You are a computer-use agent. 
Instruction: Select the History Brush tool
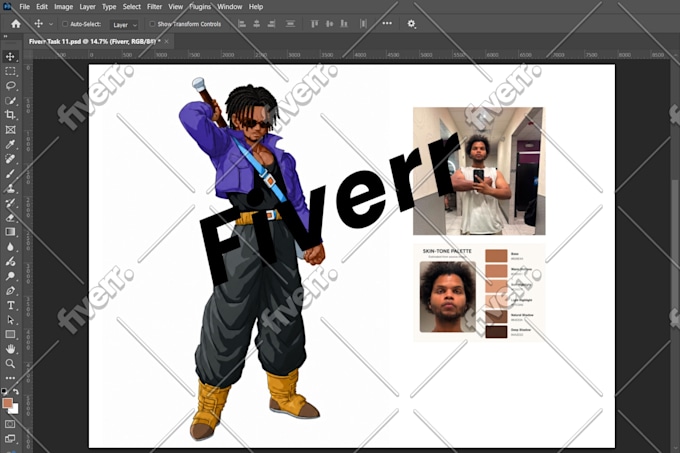(10, 203)
